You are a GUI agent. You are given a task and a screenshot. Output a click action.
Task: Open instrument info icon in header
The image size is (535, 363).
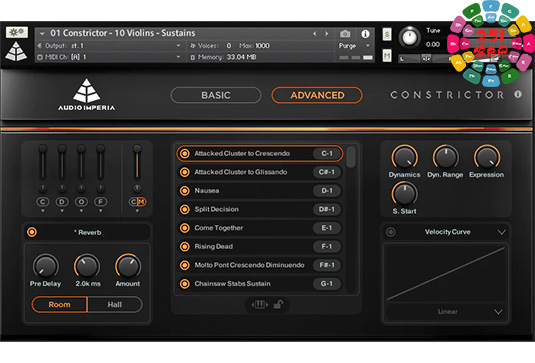[365, 34]
